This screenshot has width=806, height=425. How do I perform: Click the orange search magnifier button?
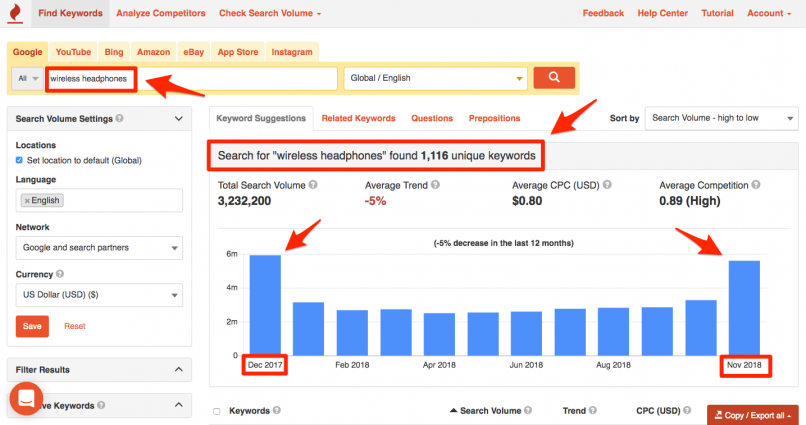click(554, 78)
